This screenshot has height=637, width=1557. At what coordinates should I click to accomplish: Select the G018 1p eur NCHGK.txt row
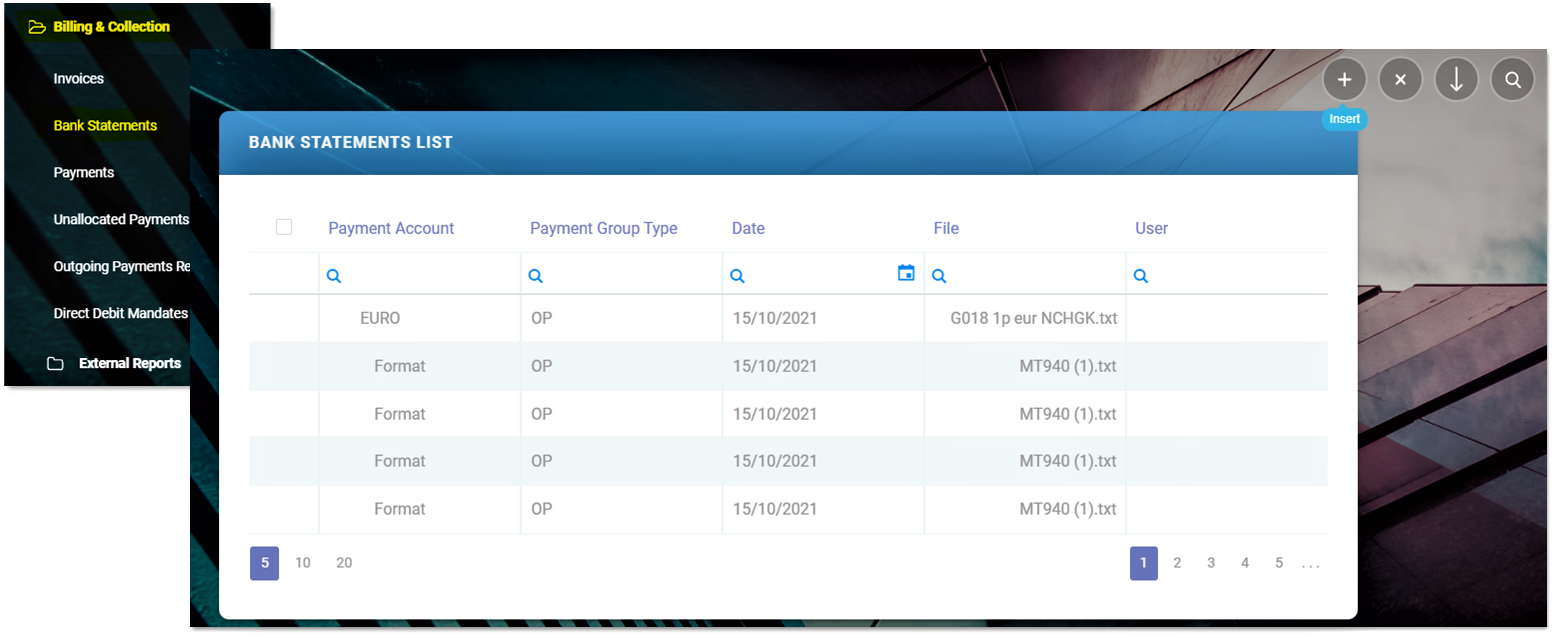[x=1034, y=318]
